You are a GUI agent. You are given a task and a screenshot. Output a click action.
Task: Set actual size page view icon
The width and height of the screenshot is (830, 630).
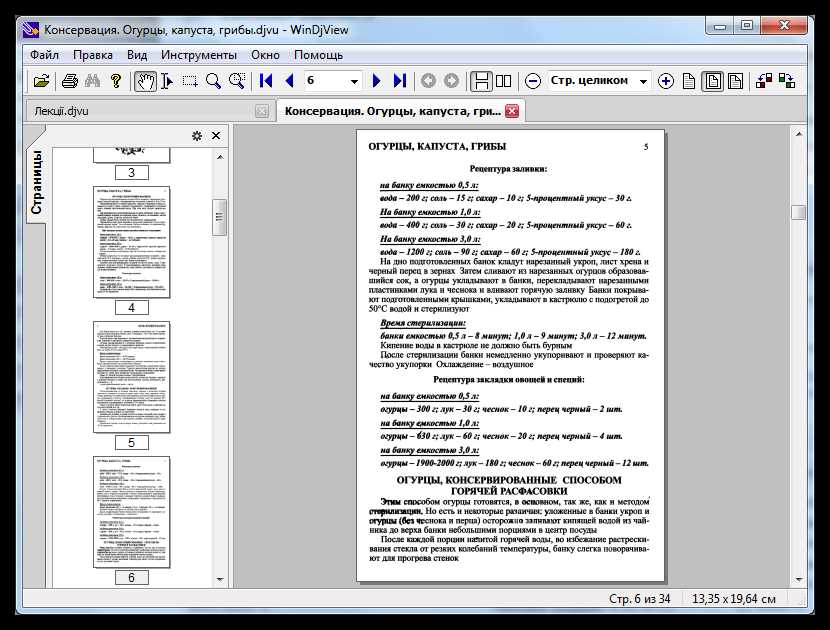click(689, 81)
